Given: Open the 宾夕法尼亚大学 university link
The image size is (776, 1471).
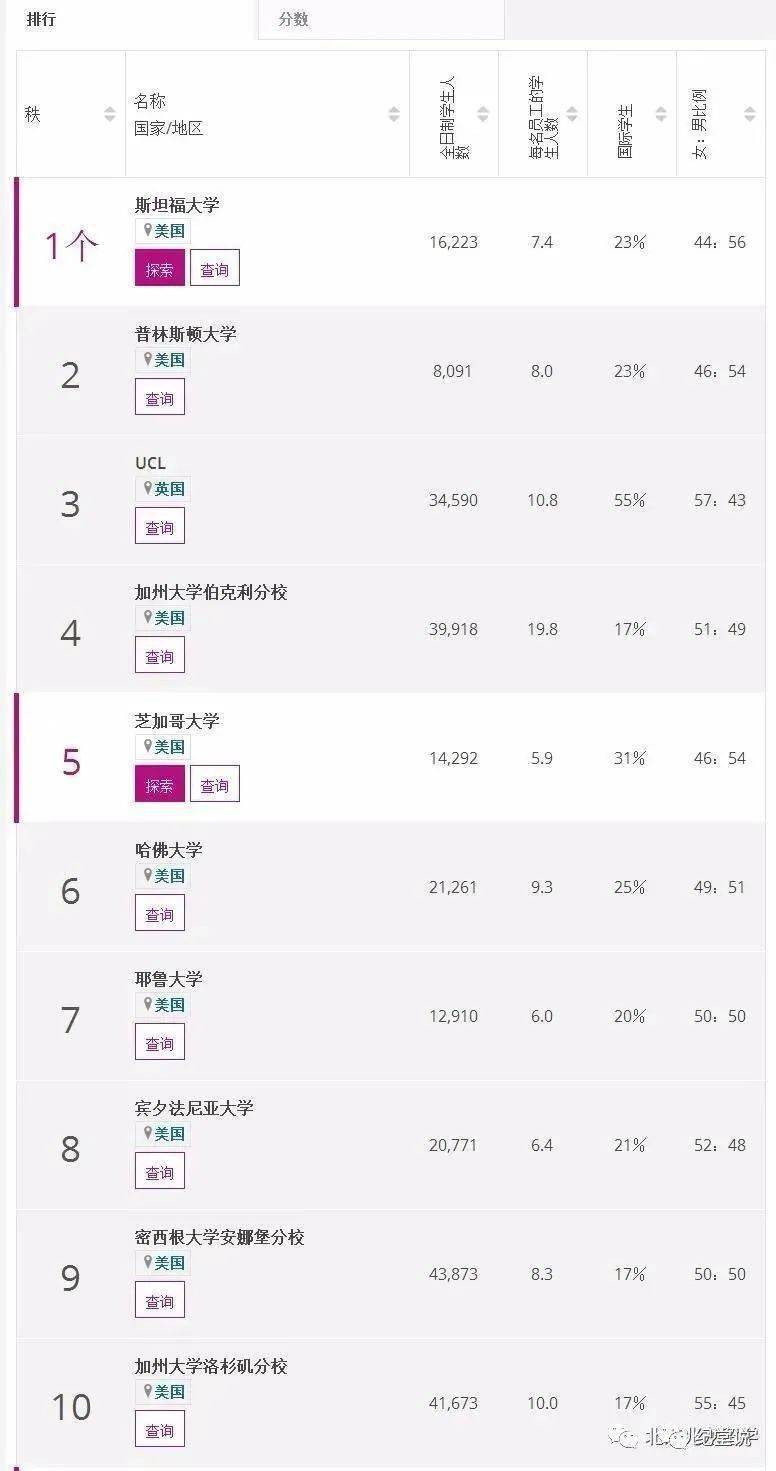Looking at the screenshot, I should tap(194, 1108).
